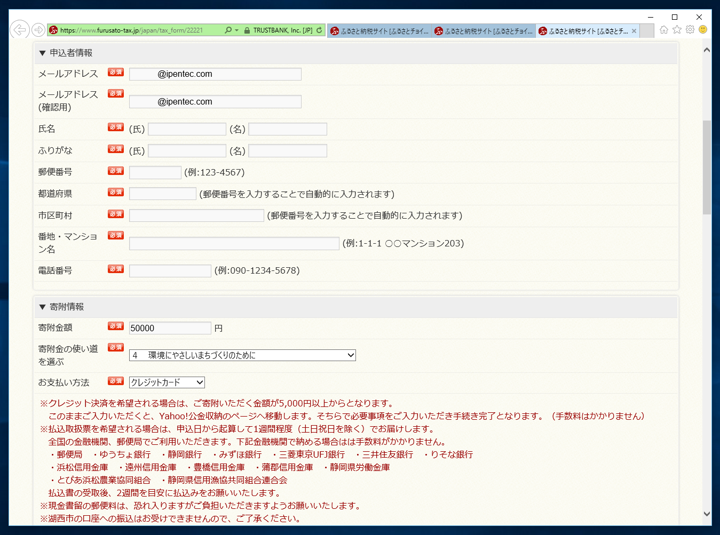
Task: Click the 氏名 surname (氏) field
Action: pyautogui.click(x=187, y=129)
